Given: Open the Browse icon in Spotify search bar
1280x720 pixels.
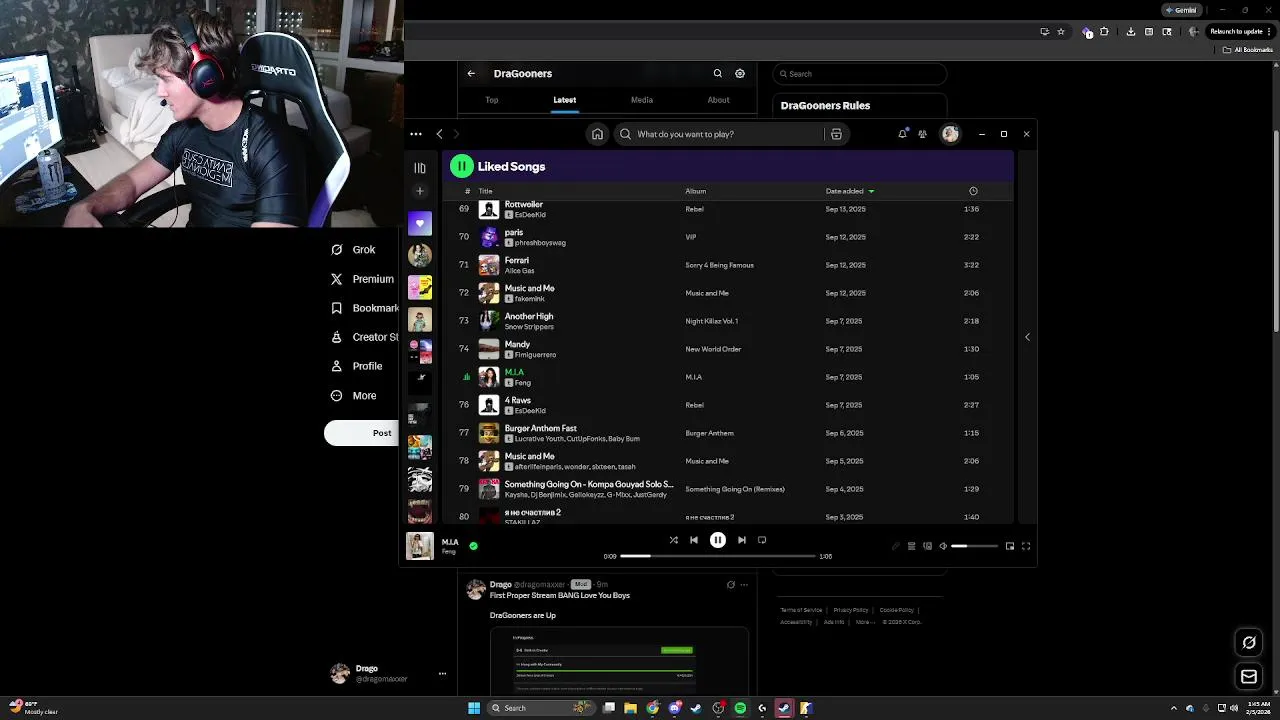Looking at the screenshot, I should 836,134.
